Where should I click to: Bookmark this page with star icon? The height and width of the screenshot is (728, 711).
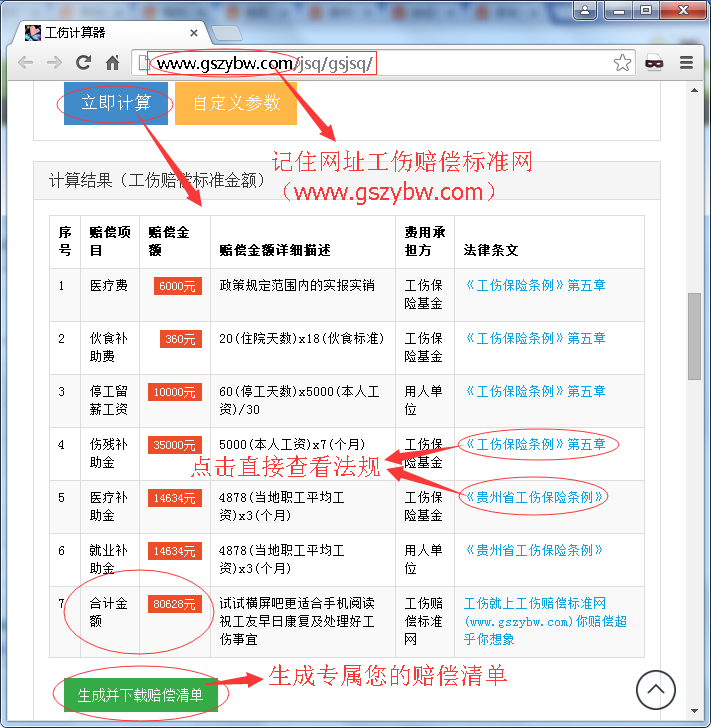[x=622, y=63]
